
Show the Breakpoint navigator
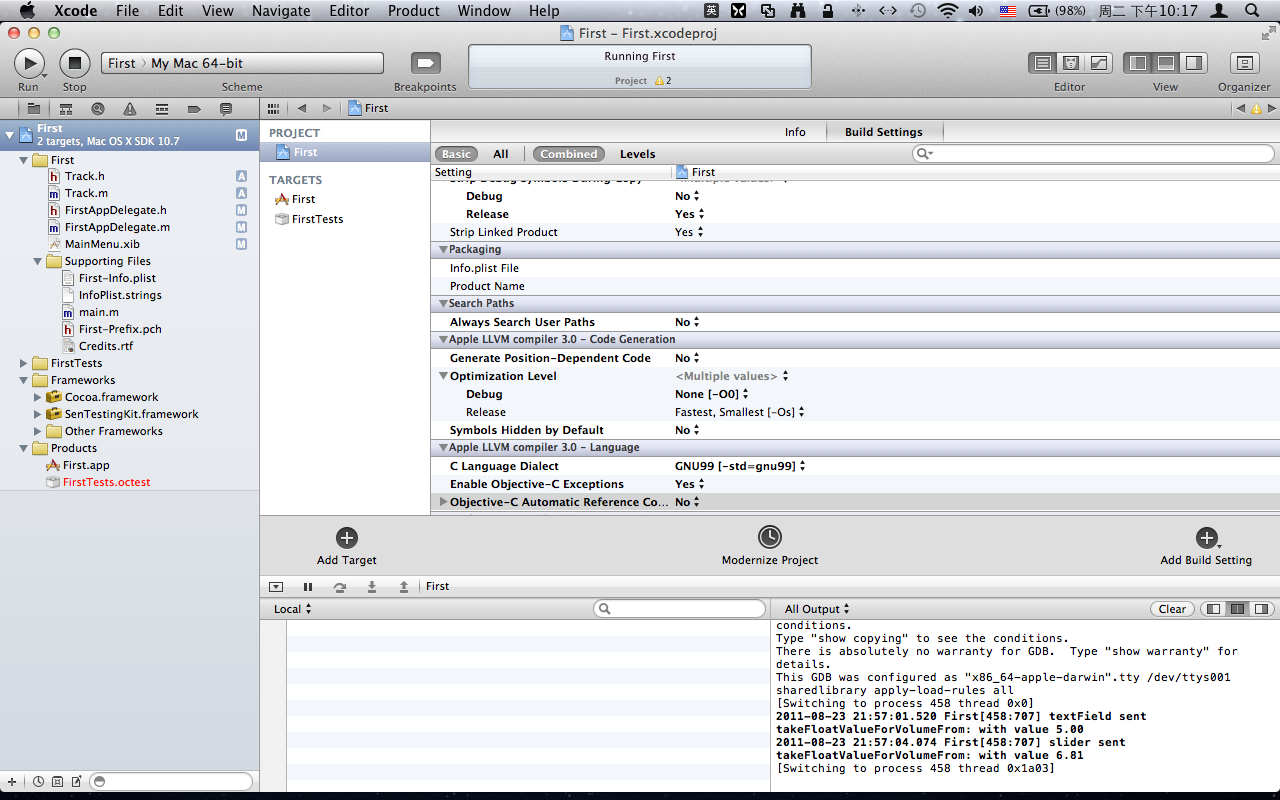(194, 108)
